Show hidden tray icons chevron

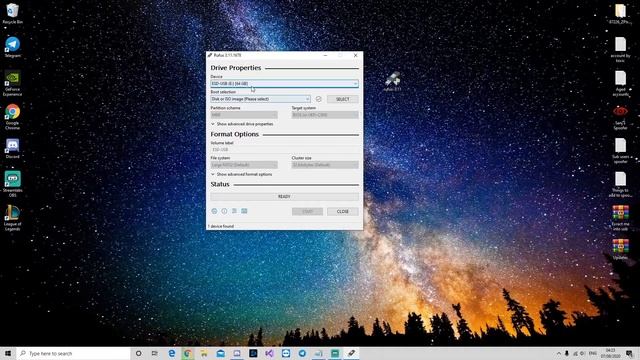558,353
